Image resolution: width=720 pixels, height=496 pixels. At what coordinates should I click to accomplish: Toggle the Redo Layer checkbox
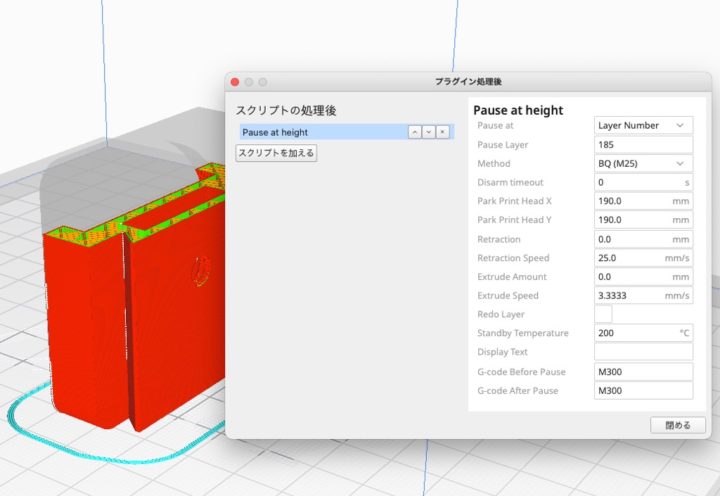603,314
